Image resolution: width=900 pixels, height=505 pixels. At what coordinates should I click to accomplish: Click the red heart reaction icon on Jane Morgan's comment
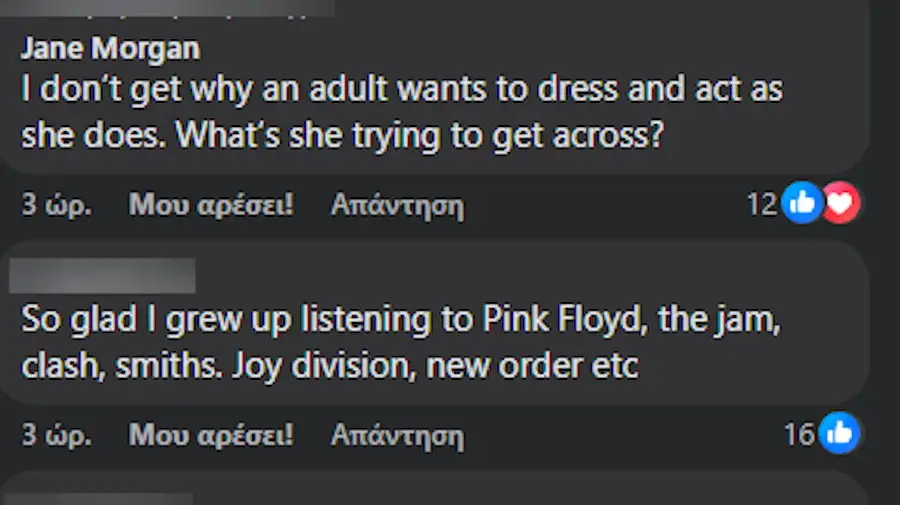842,204
